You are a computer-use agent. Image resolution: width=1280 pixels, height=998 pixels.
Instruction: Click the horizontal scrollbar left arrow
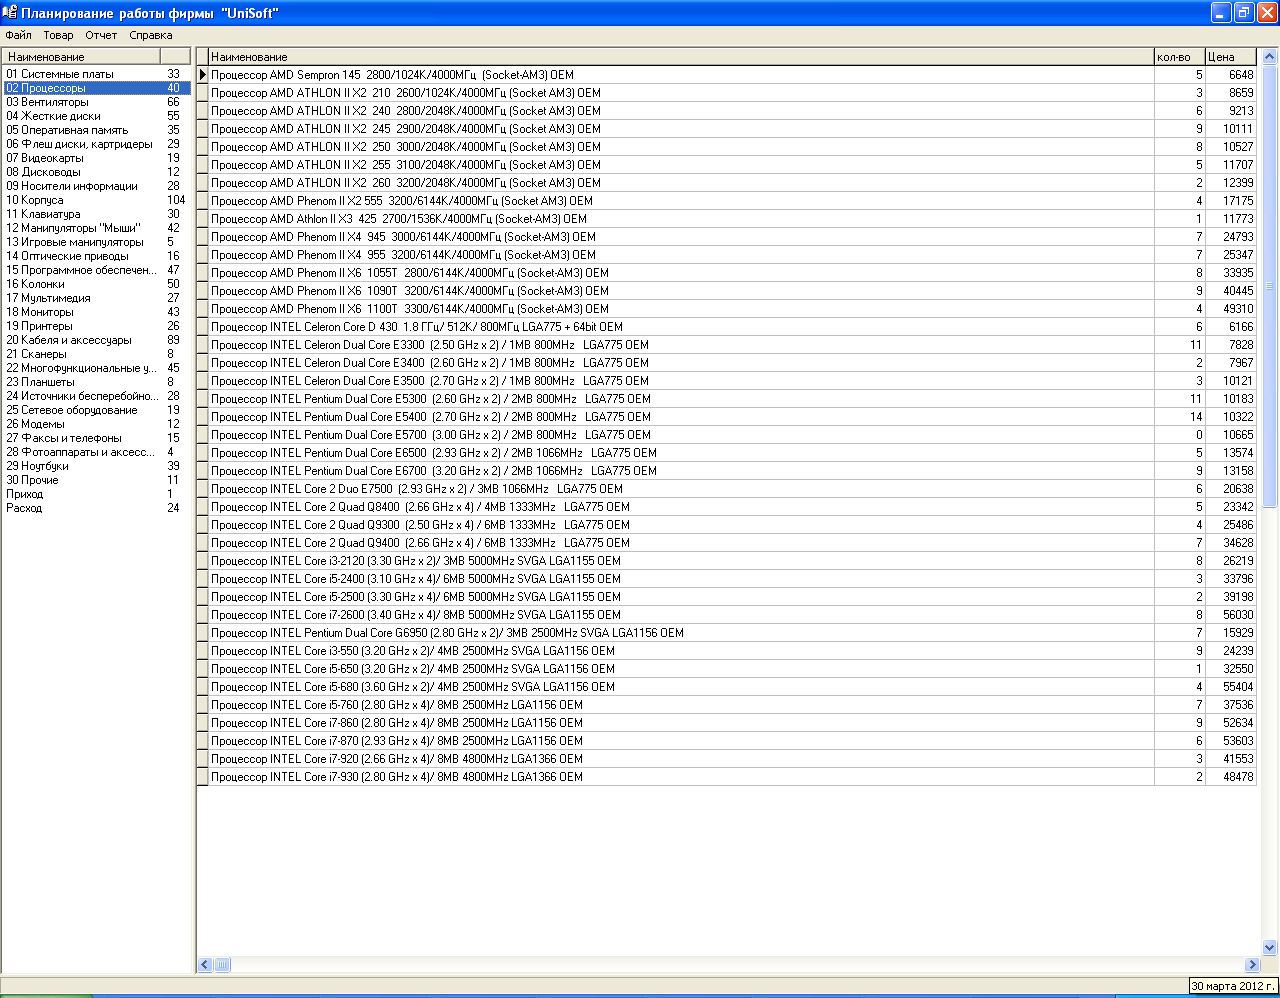pos(205,965)
